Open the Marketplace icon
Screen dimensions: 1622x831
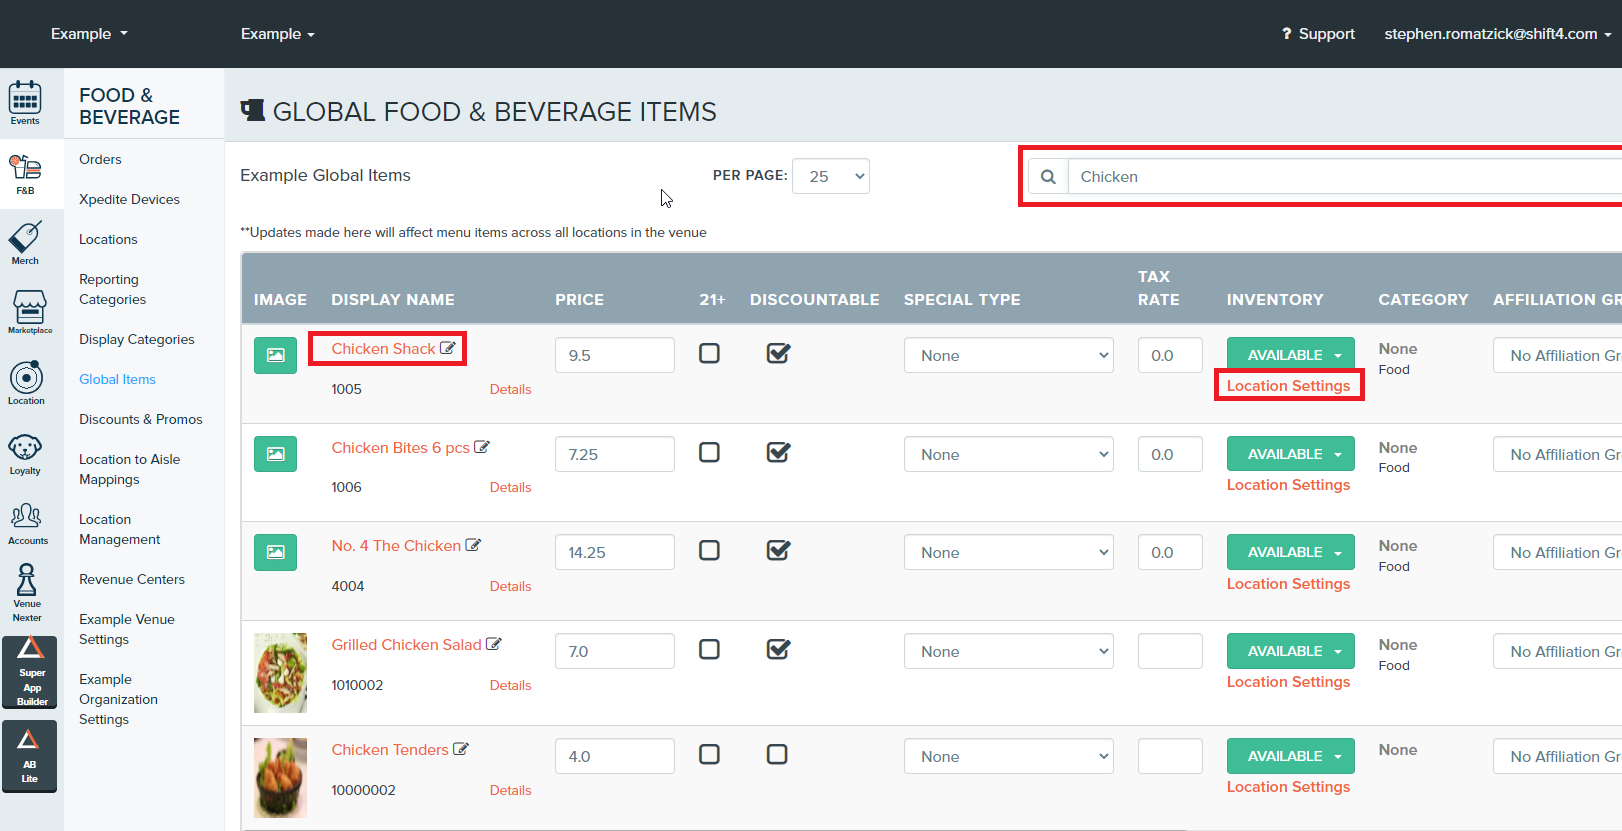(x=29, y=312)
